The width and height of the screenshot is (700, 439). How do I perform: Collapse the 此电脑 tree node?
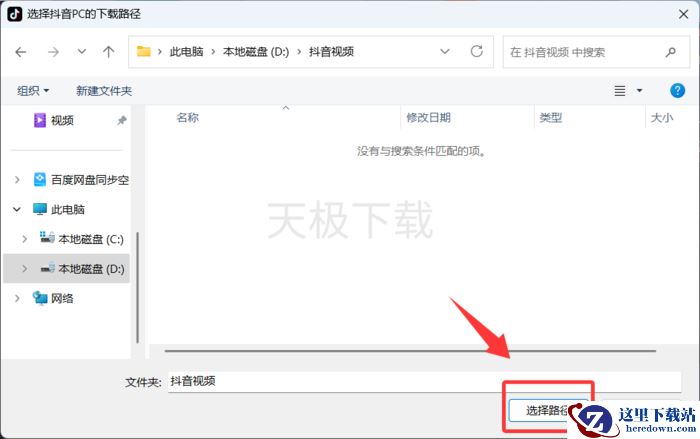[x=17, y=209]
